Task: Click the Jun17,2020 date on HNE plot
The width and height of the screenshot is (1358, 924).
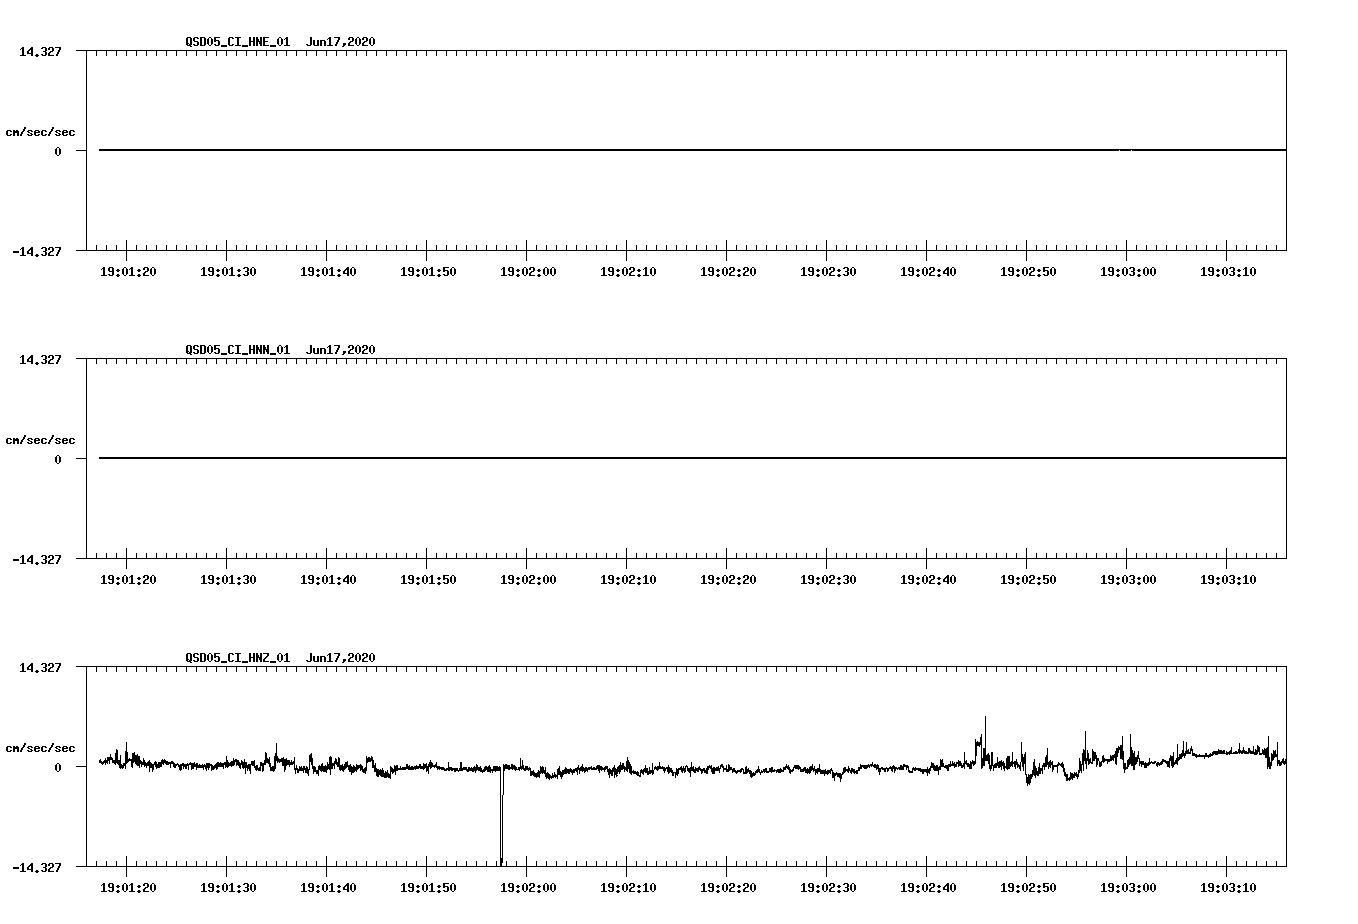Action: (341, 42)
